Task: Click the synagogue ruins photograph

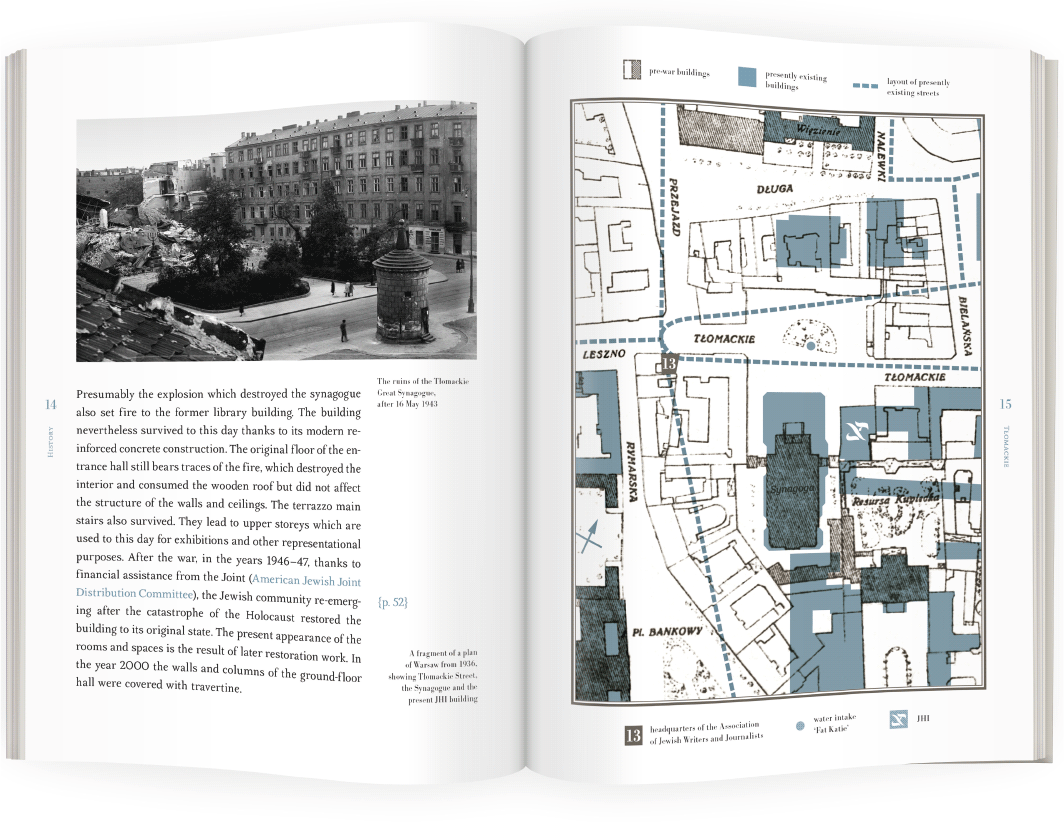Action: point(276,232)
